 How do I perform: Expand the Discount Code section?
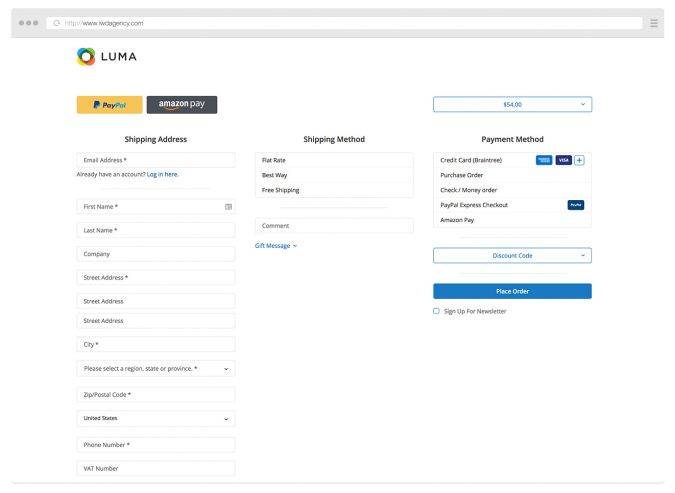coord(512,255)
